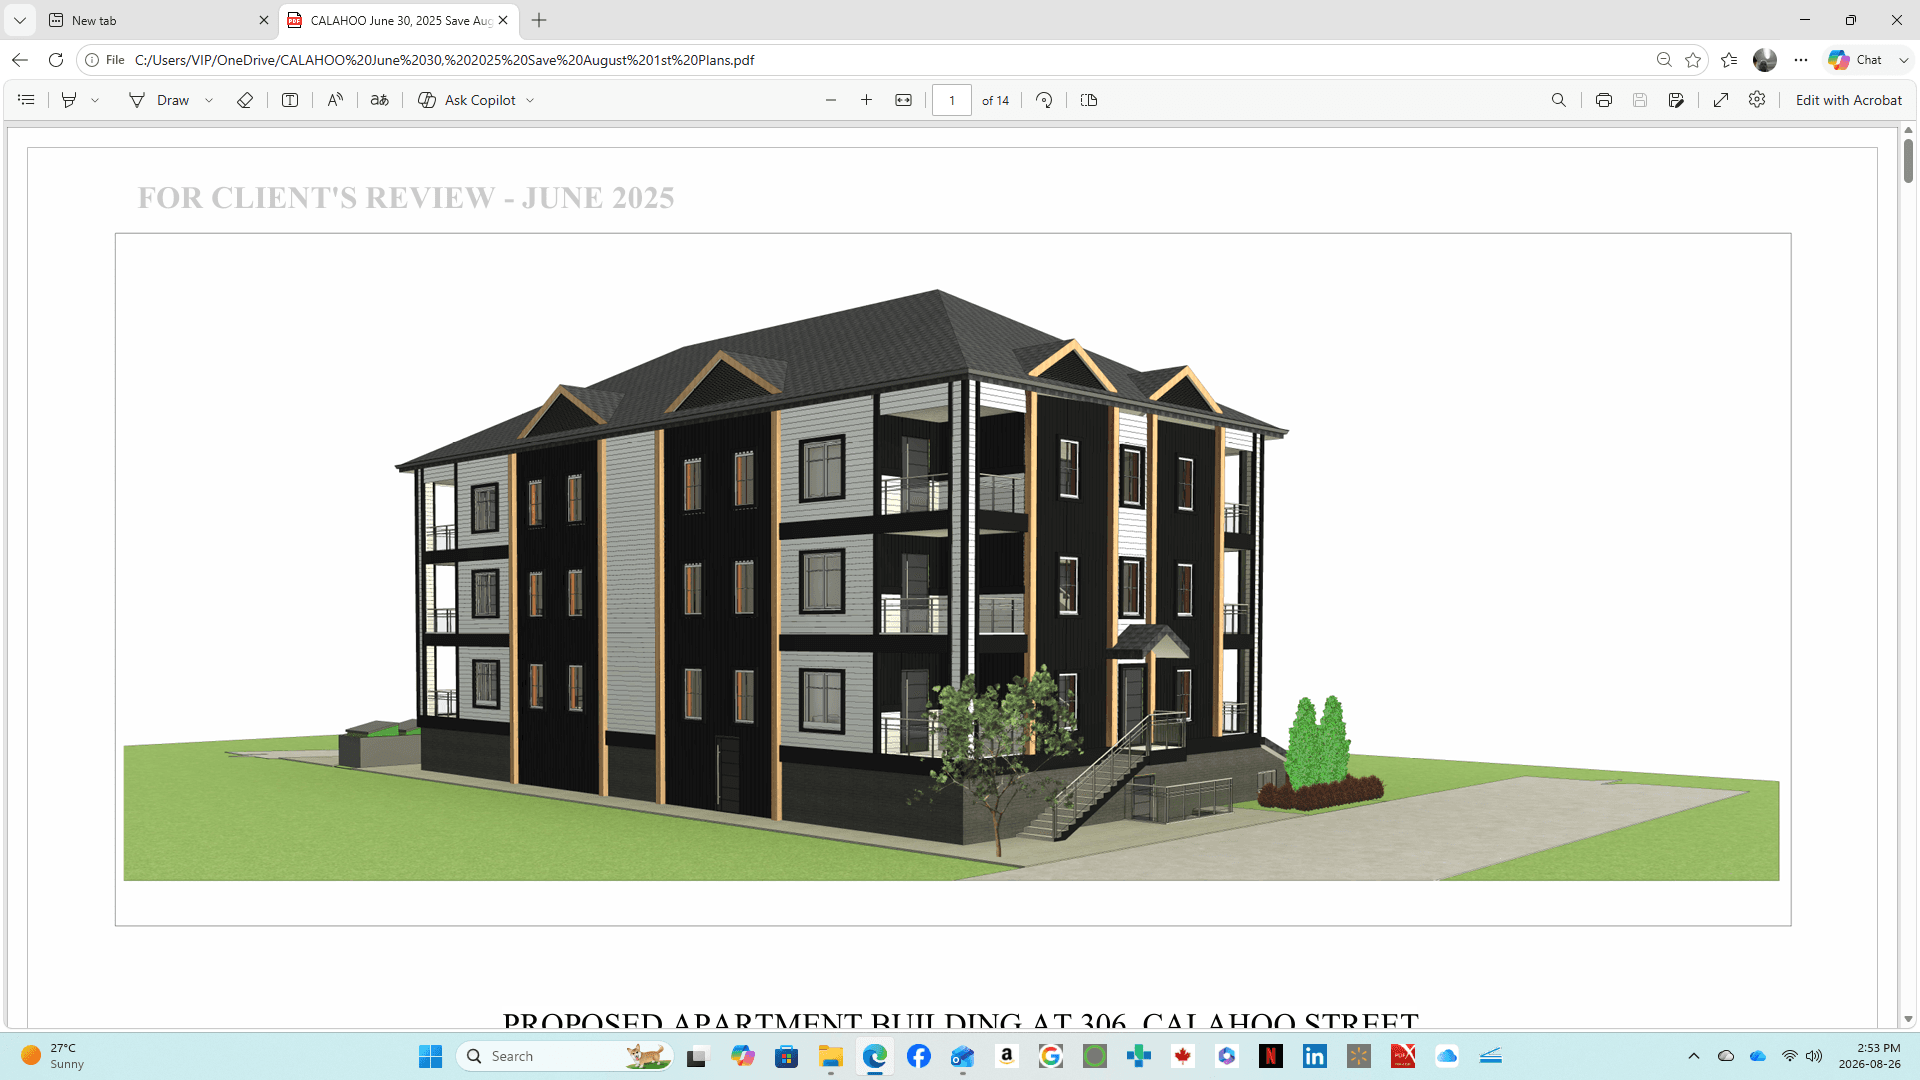The height and width of the screenshot is (1080, 1920).
Task: Open LinkedIn from the taskbar
Action: tap(1315, 1056)
